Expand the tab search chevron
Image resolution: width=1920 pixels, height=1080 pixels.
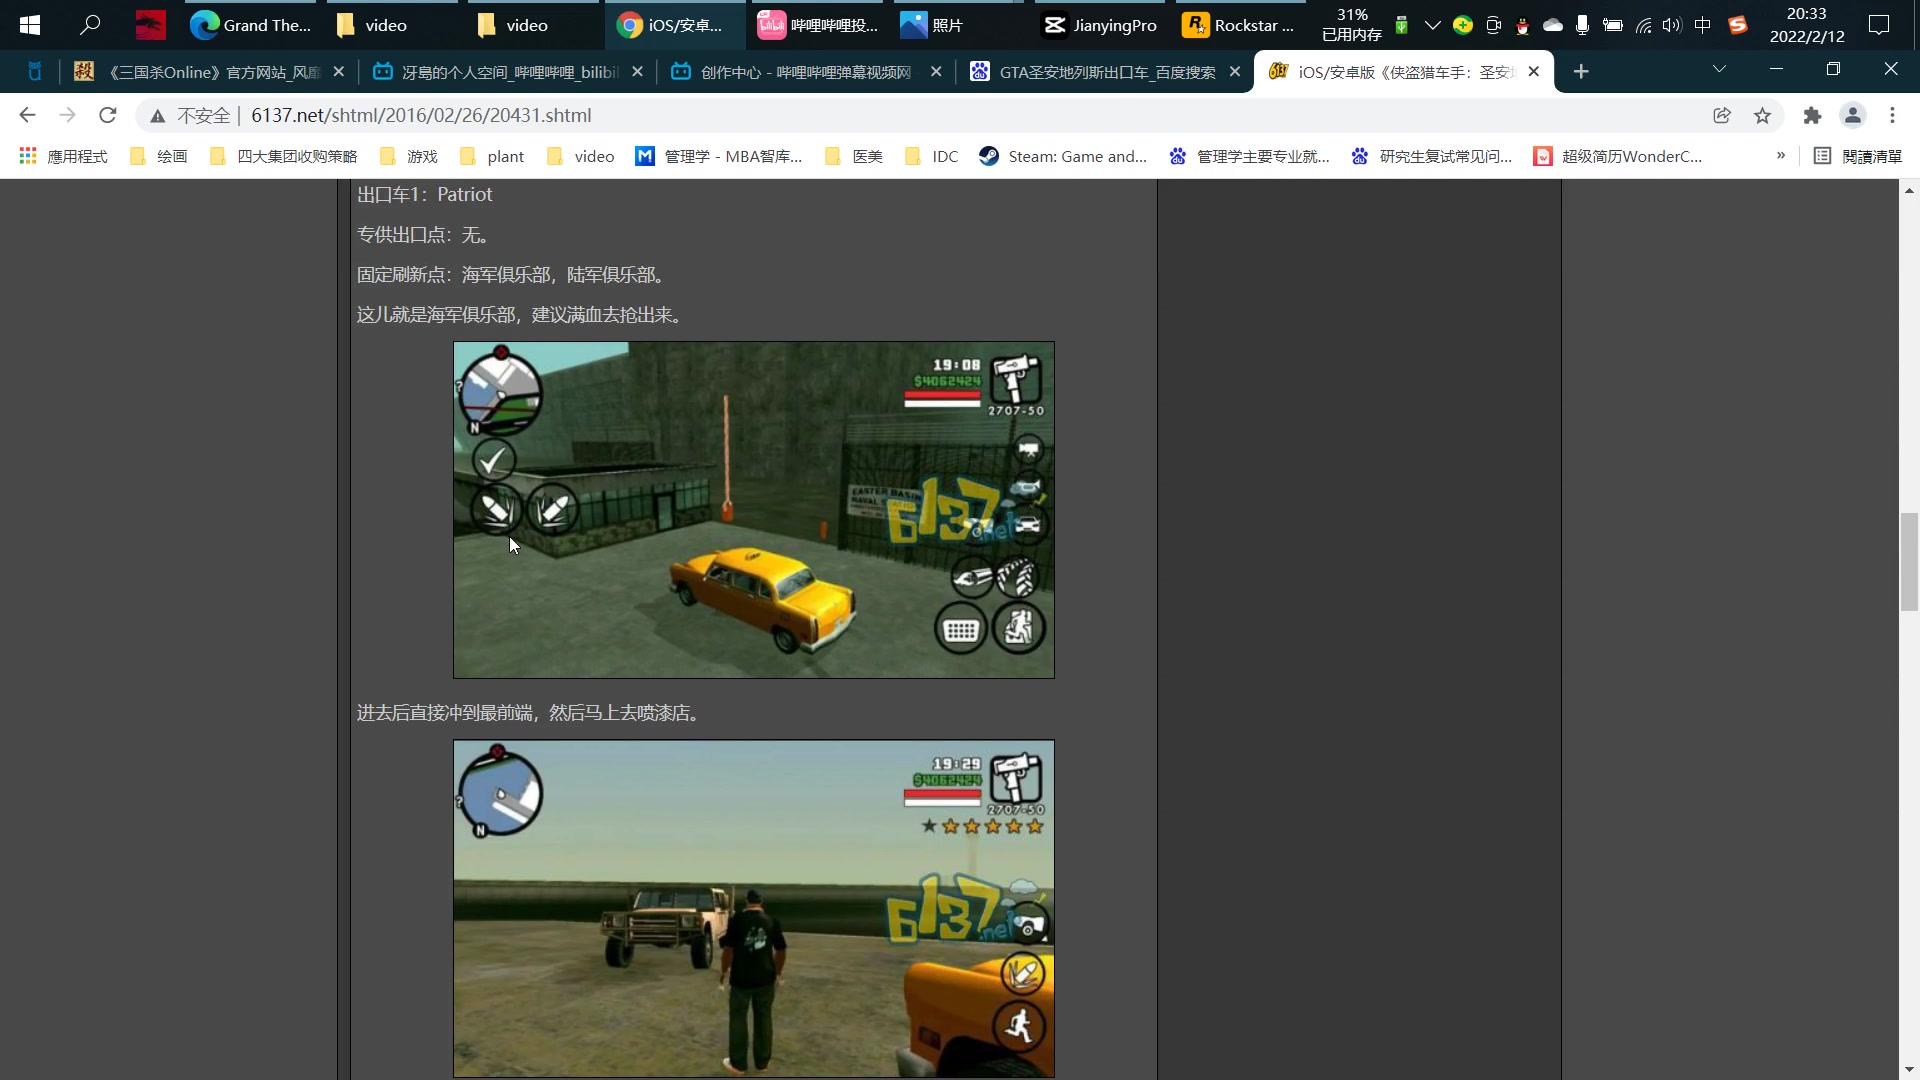1719,69
